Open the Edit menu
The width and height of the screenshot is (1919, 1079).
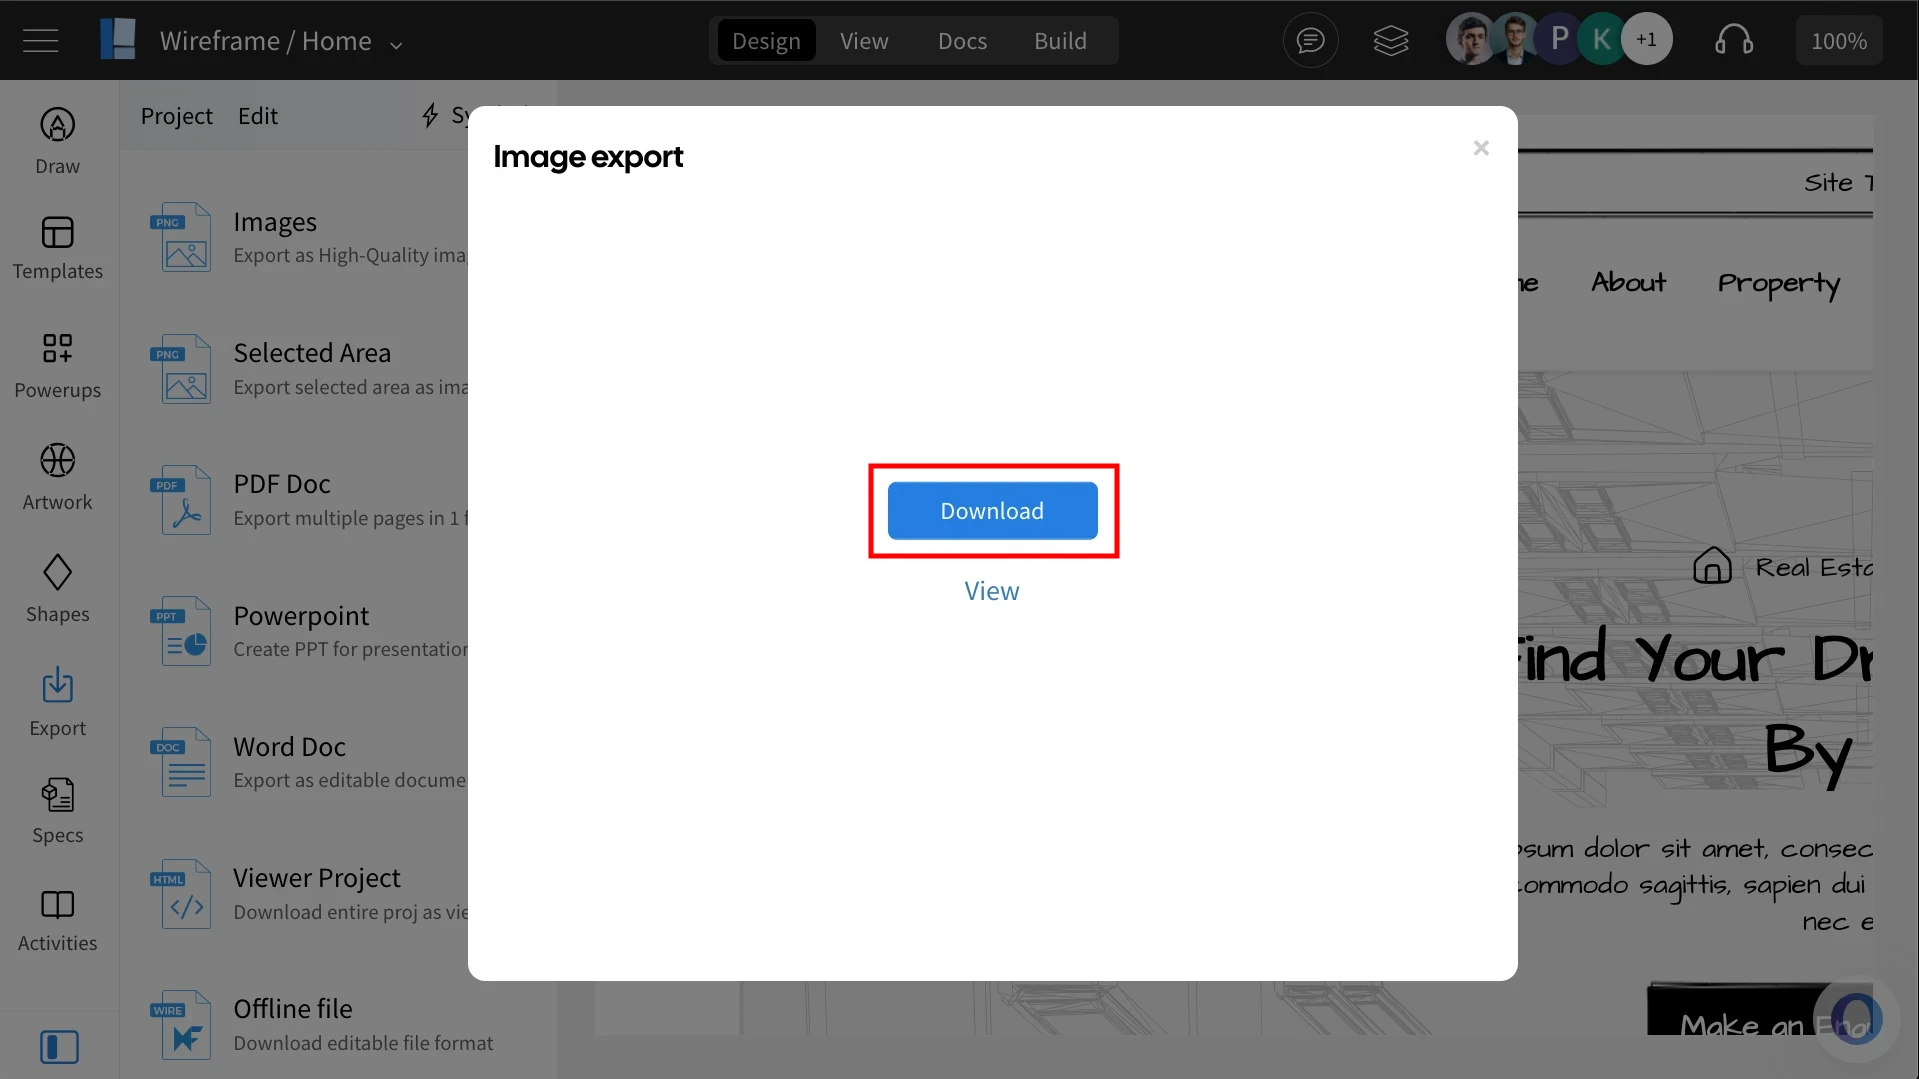(x=258, y=115)
